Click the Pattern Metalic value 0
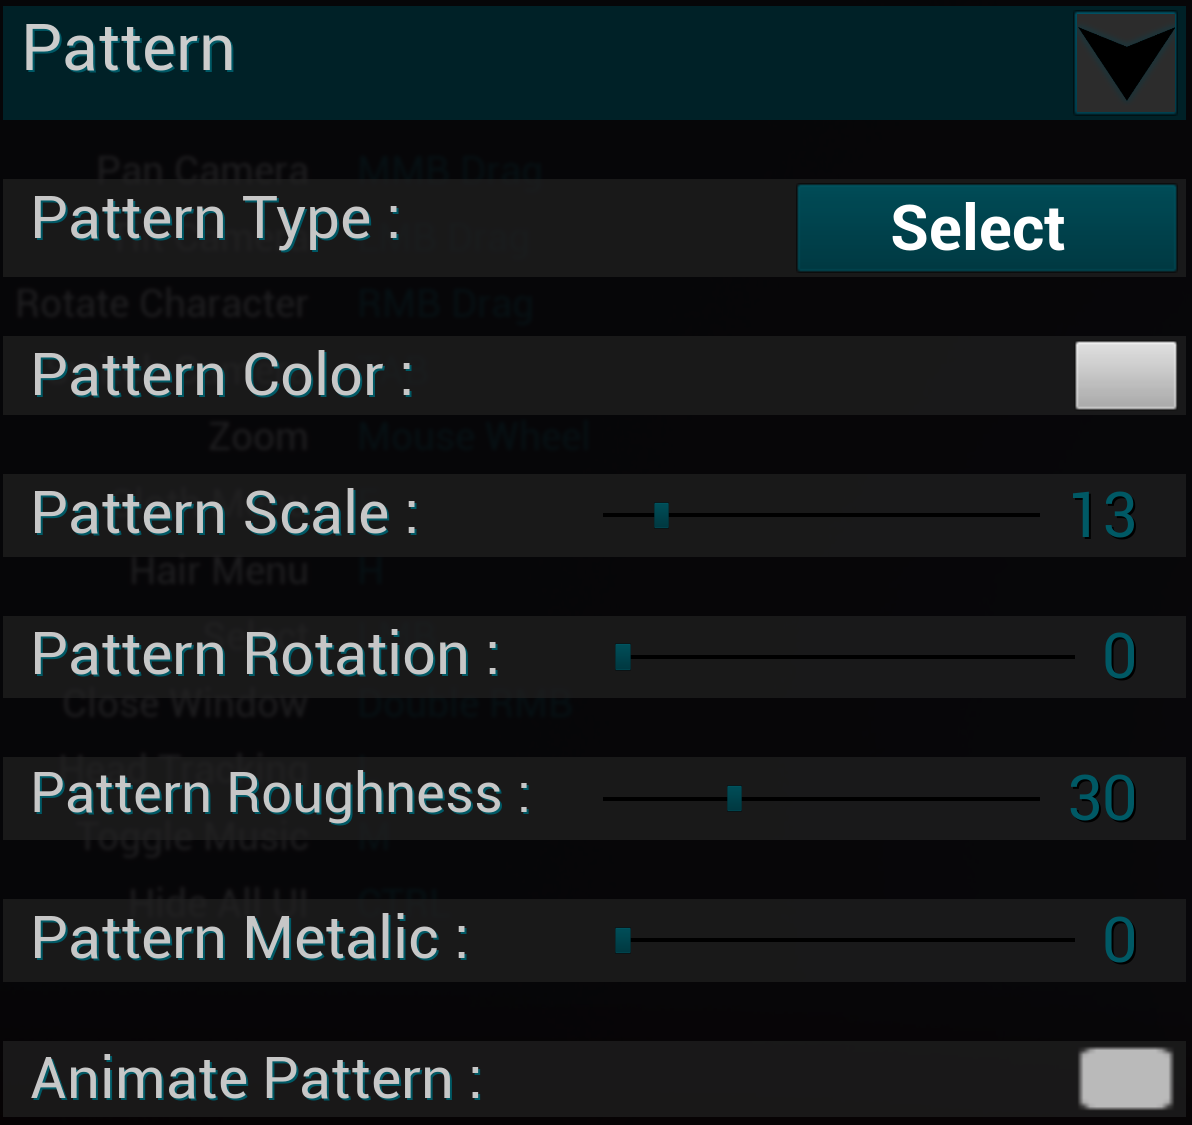Screen dimensions: 1192x1125 point(1119,941)
